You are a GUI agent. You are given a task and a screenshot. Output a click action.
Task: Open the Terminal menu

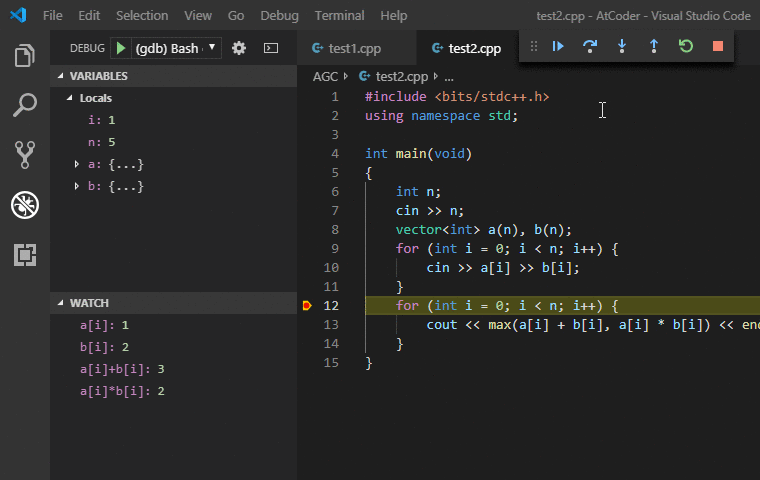(x=339, y=16)
